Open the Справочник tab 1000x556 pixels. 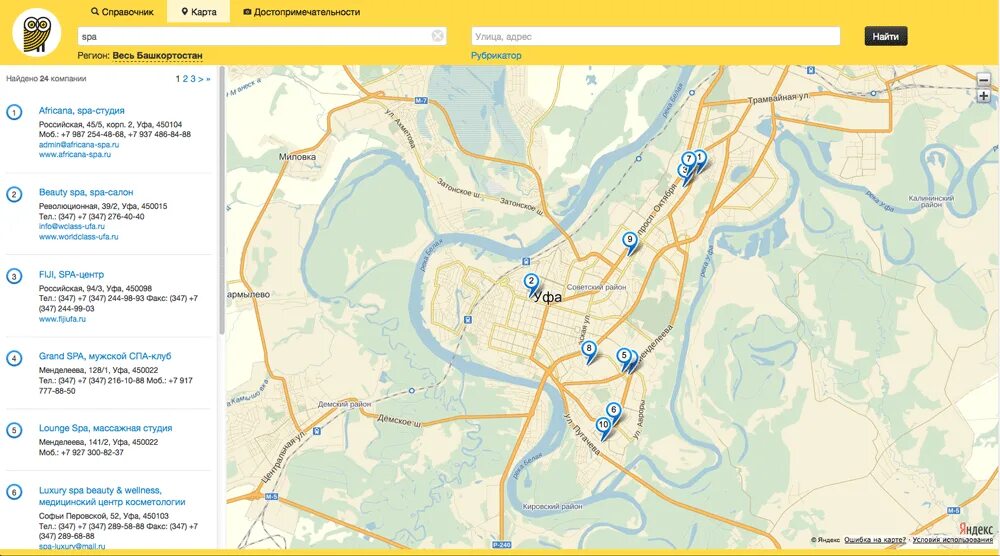click(122, 11)
